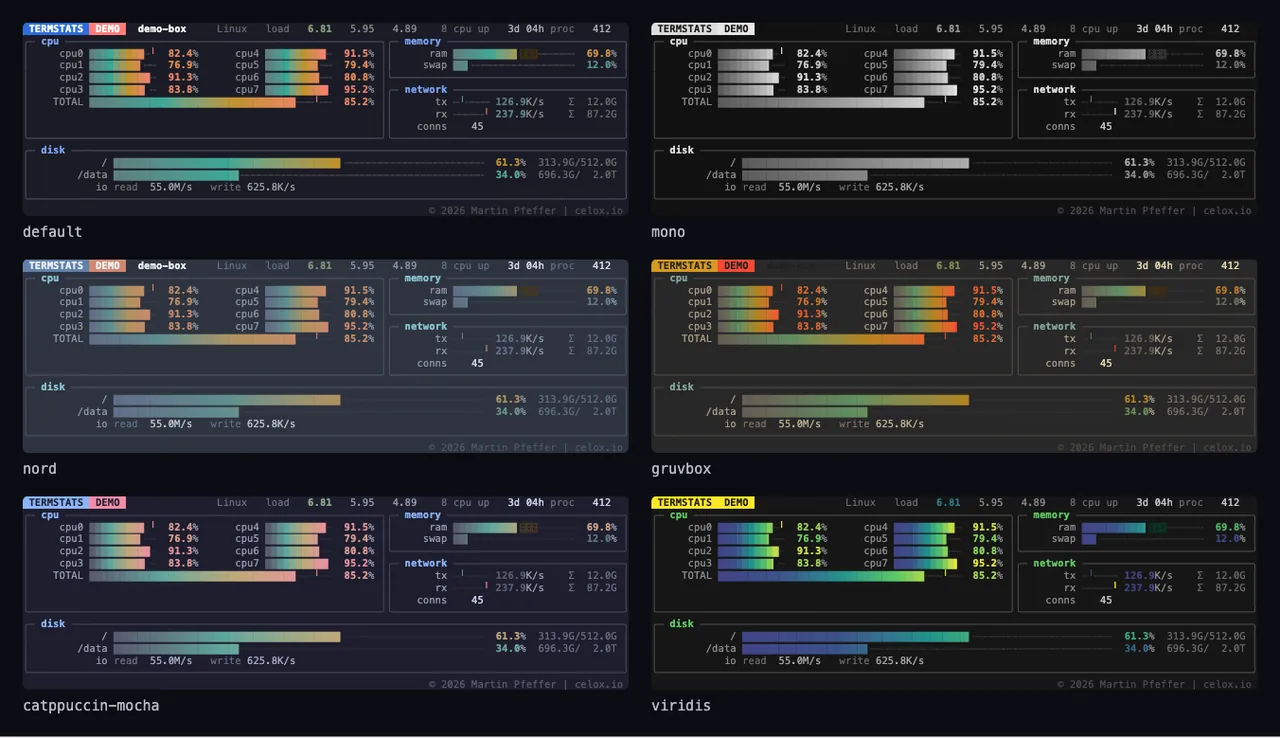Click cpu5 value 79.4% in catppuccin-mocha panel
Viewport: 1280px width, 738px height.
click(x=359, y=539)
